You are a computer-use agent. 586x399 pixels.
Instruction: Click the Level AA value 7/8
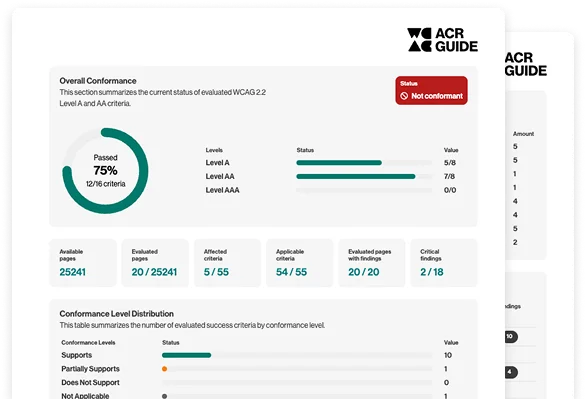450,176
